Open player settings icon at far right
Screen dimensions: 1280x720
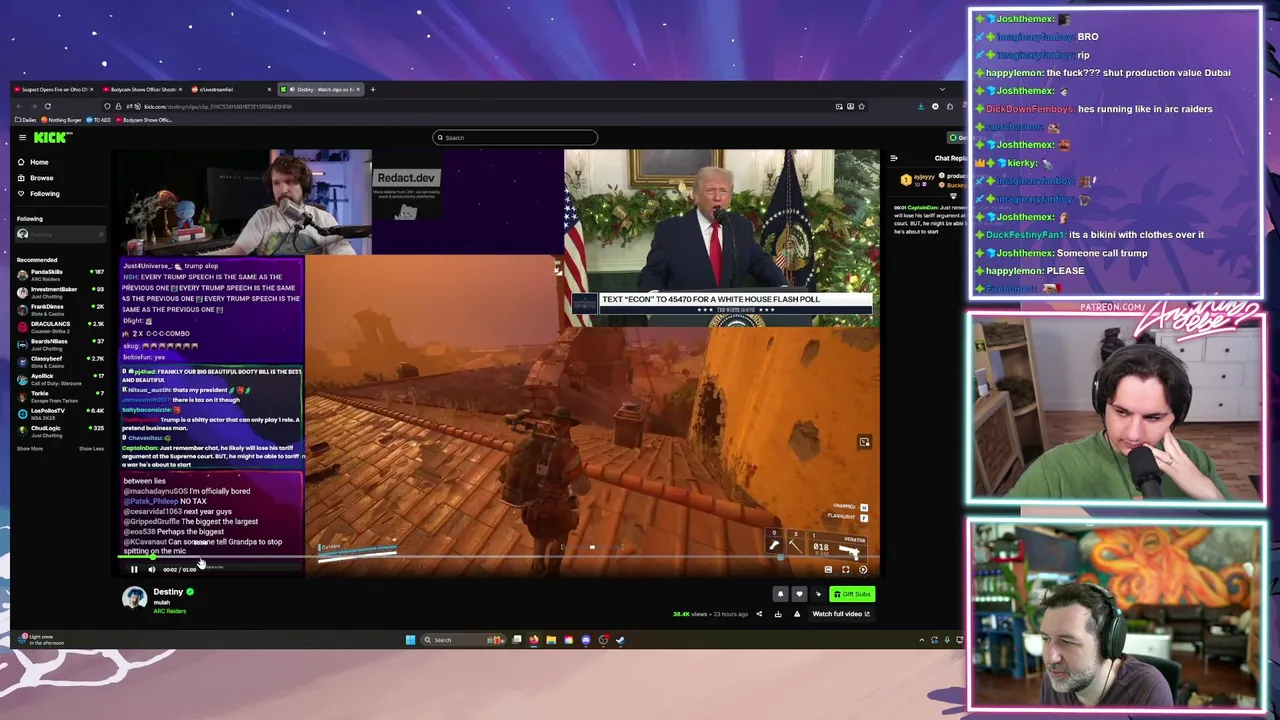[863, 569]
